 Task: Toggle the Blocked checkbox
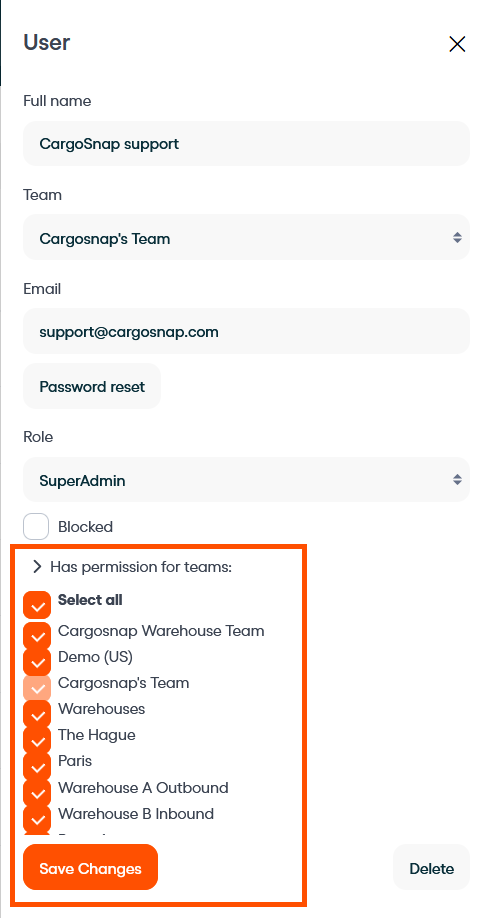(36, 526)
